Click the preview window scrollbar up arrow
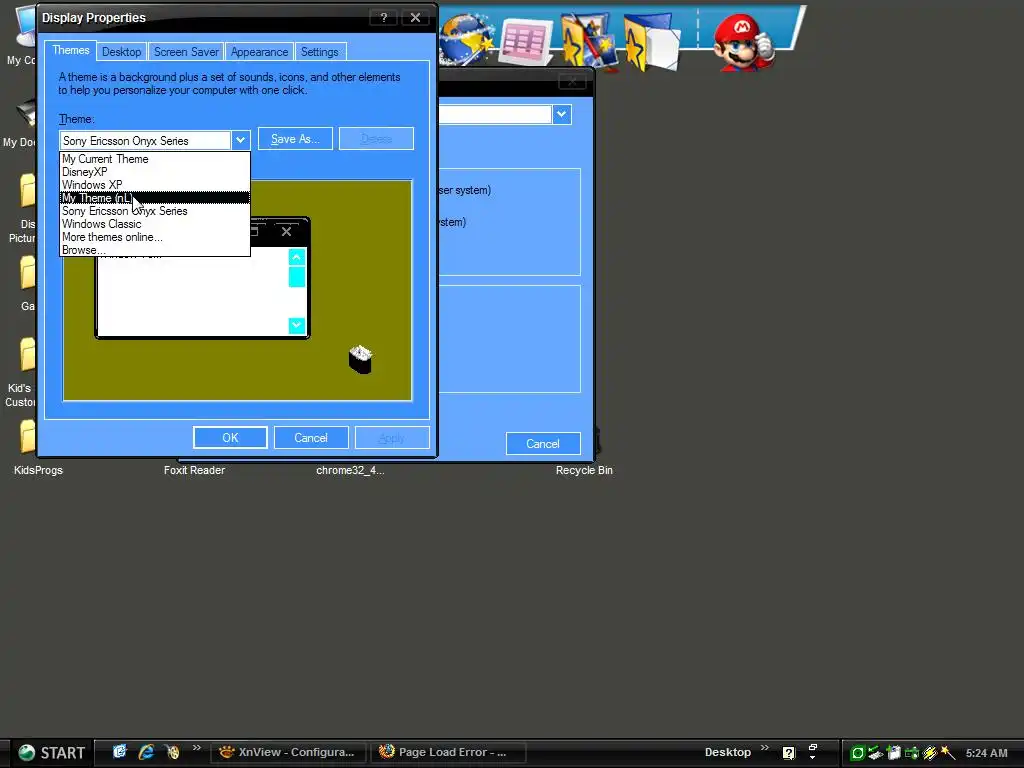 [x=296, y=257]
